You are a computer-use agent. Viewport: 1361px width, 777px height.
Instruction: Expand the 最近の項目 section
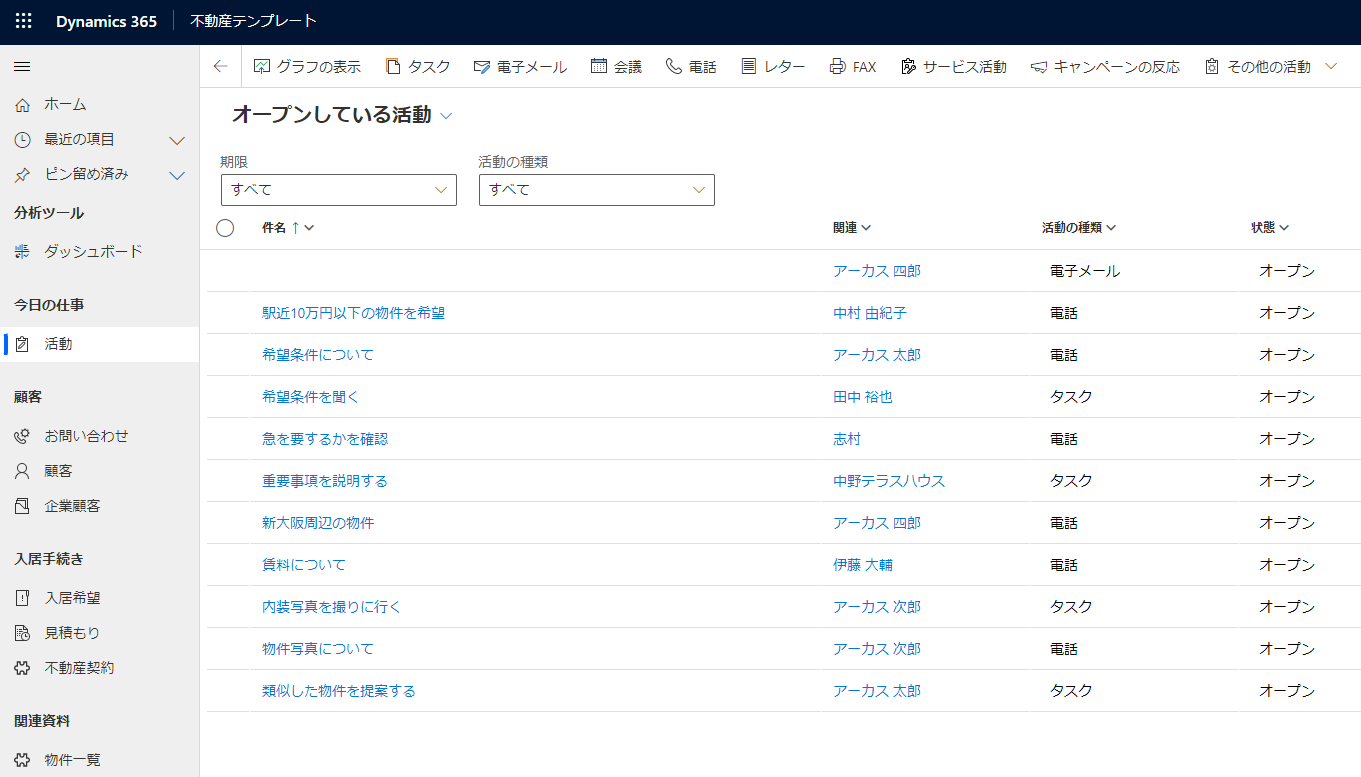pos(177,140)
